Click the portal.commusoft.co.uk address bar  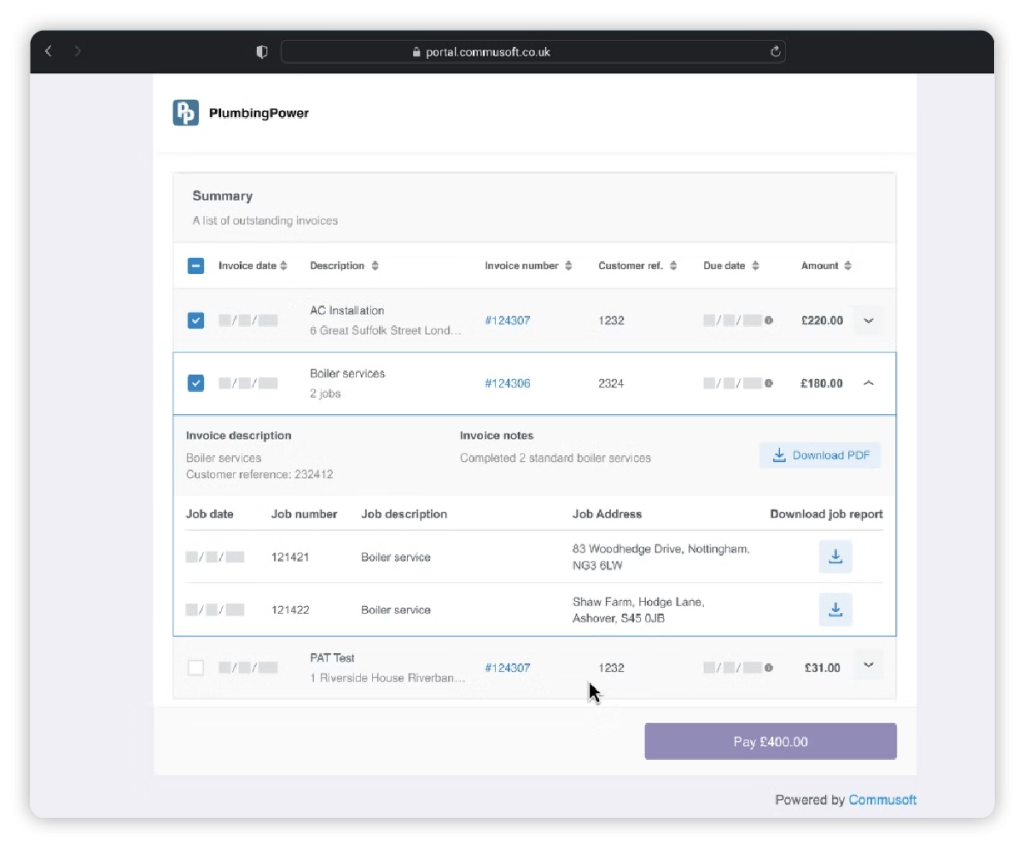(532, 52)
